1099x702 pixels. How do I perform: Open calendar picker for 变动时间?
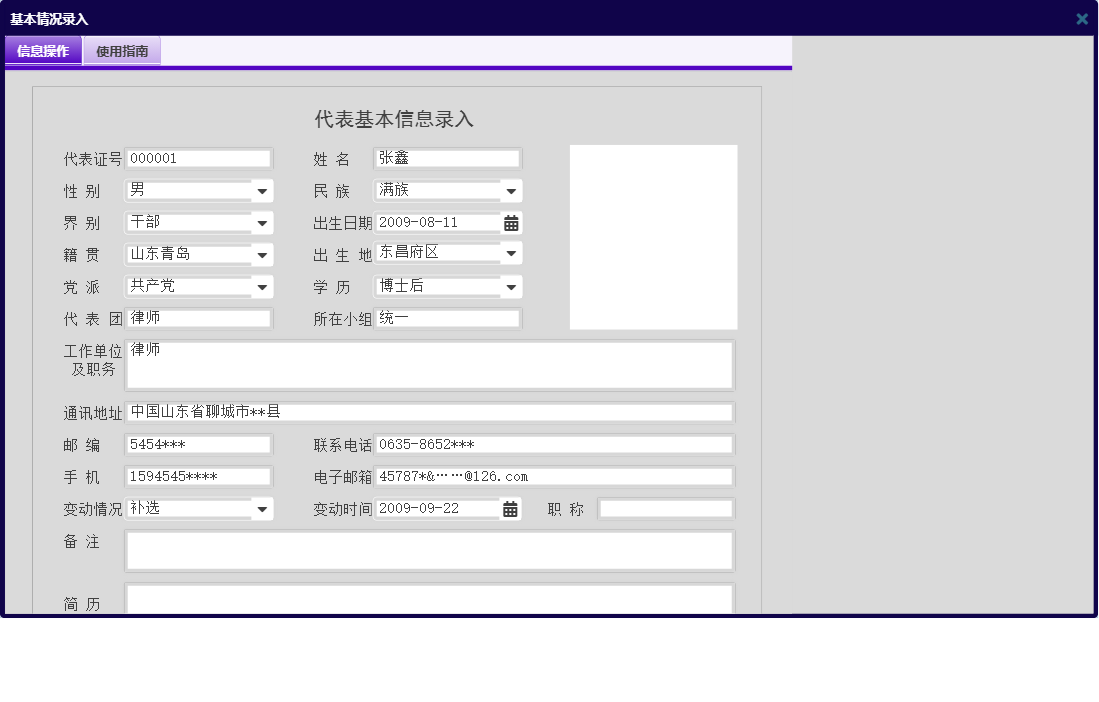(x=510, y=509)
